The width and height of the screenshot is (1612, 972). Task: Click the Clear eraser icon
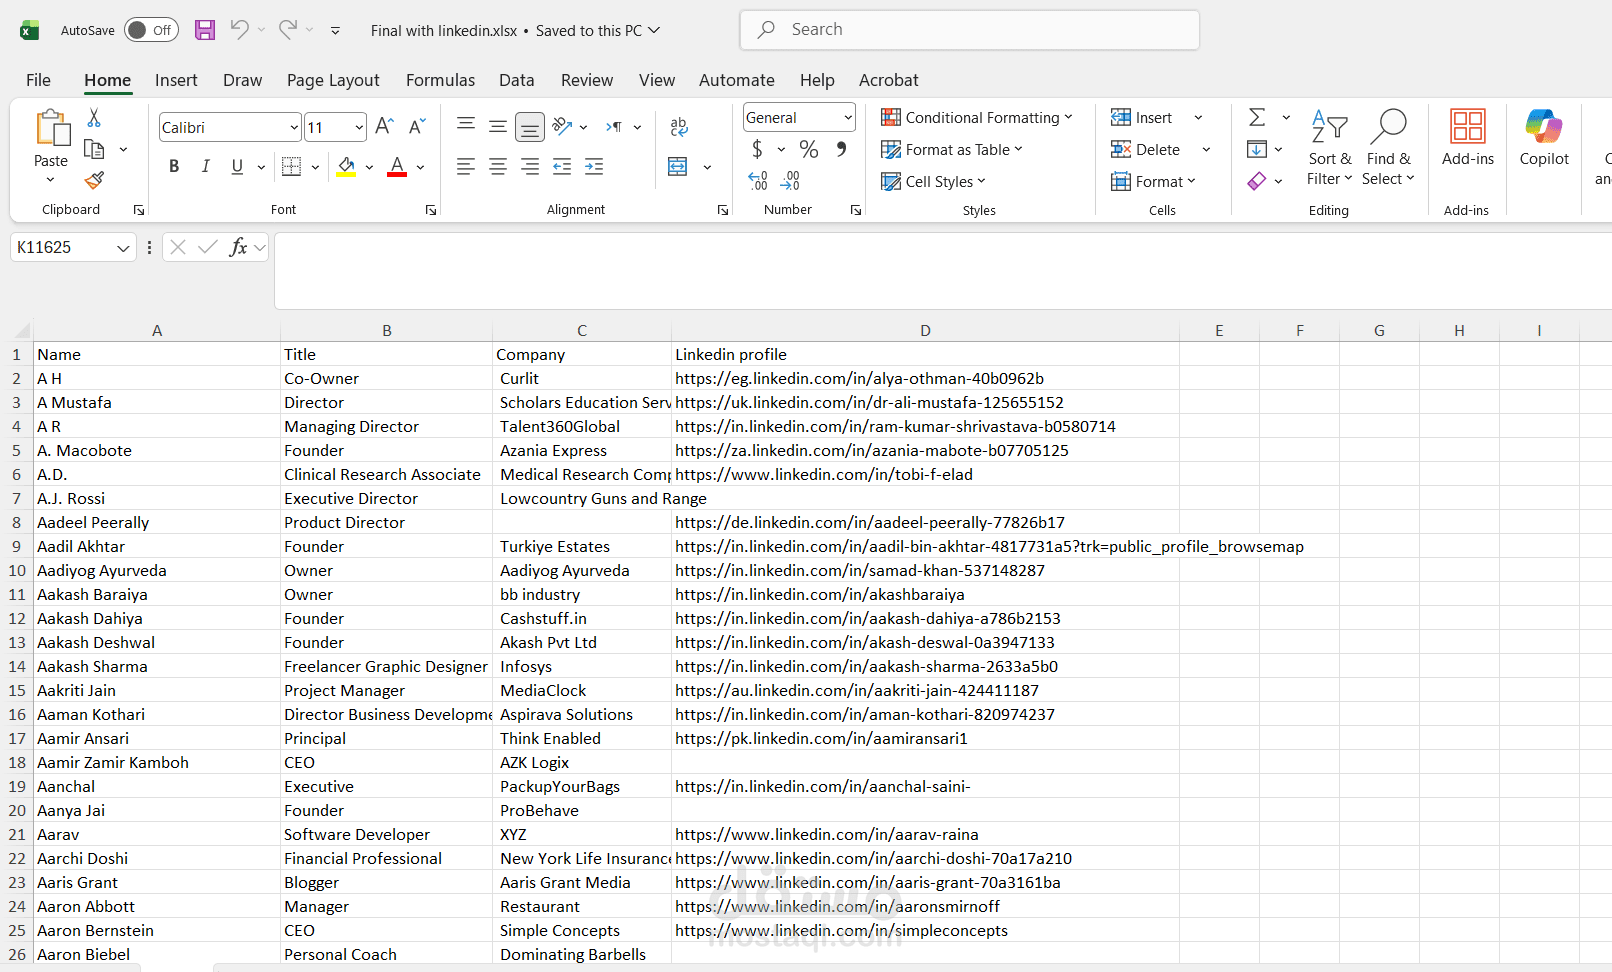1257,181
